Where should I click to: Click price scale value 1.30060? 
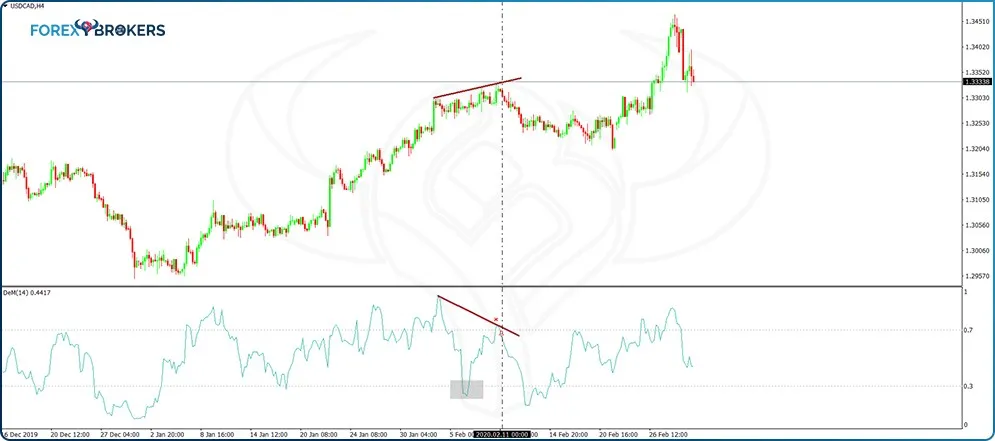[977, 251]
